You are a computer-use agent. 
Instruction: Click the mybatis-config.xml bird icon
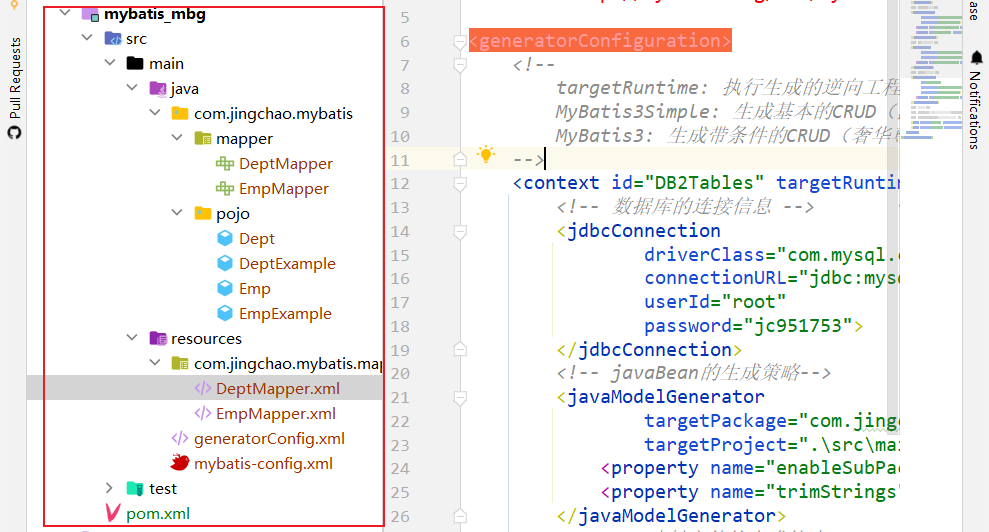180,463
